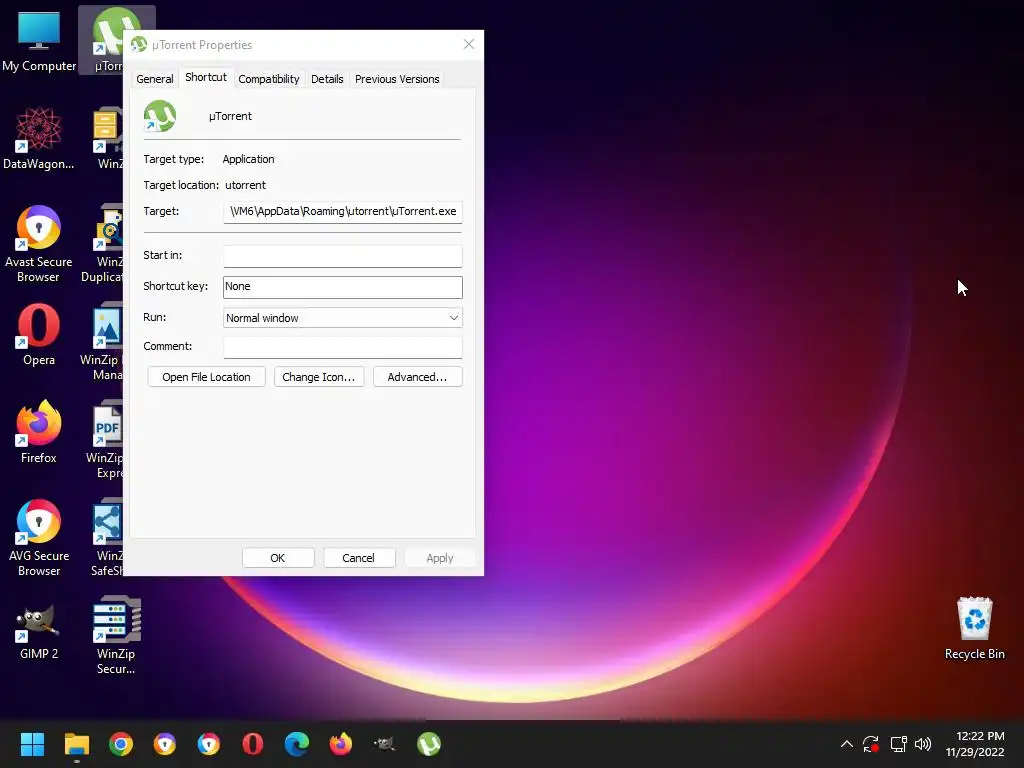This screenshot has width=1024, height=768.
Task: Open File Explorer from the taskbar
Action: (76, 744)
